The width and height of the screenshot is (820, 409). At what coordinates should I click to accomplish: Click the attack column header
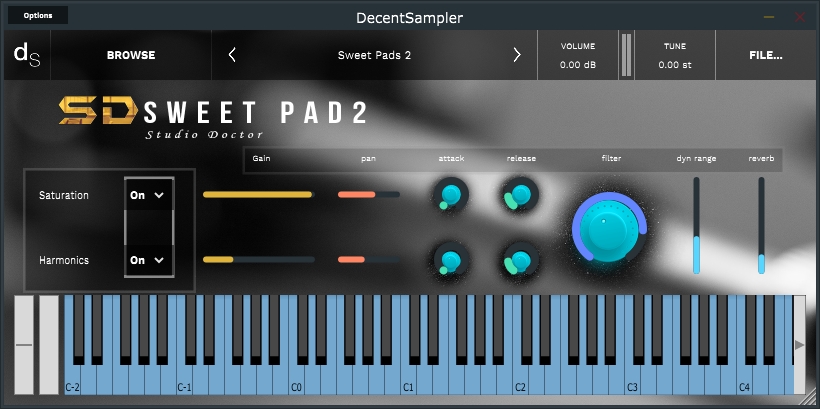pos(451,158)
